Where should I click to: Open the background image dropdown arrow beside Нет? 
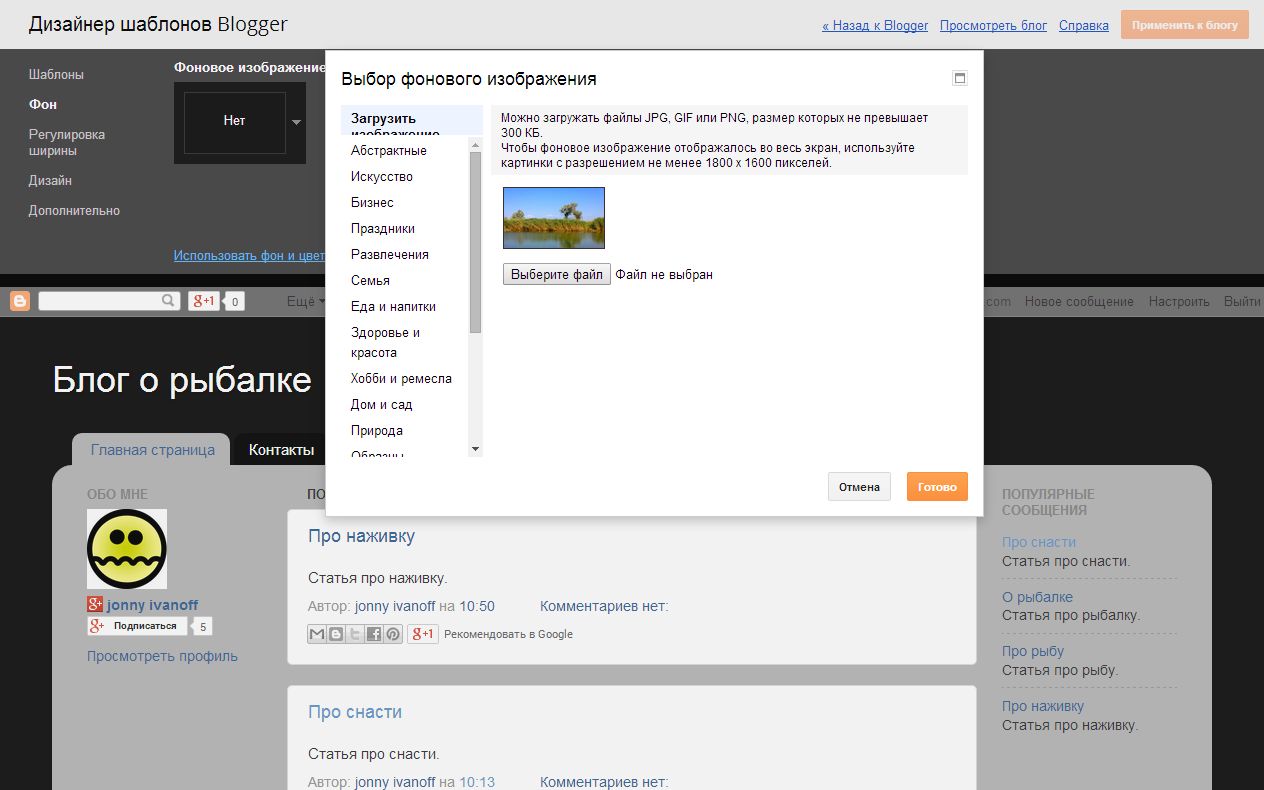pyautogui.click(x=296, y=122)
